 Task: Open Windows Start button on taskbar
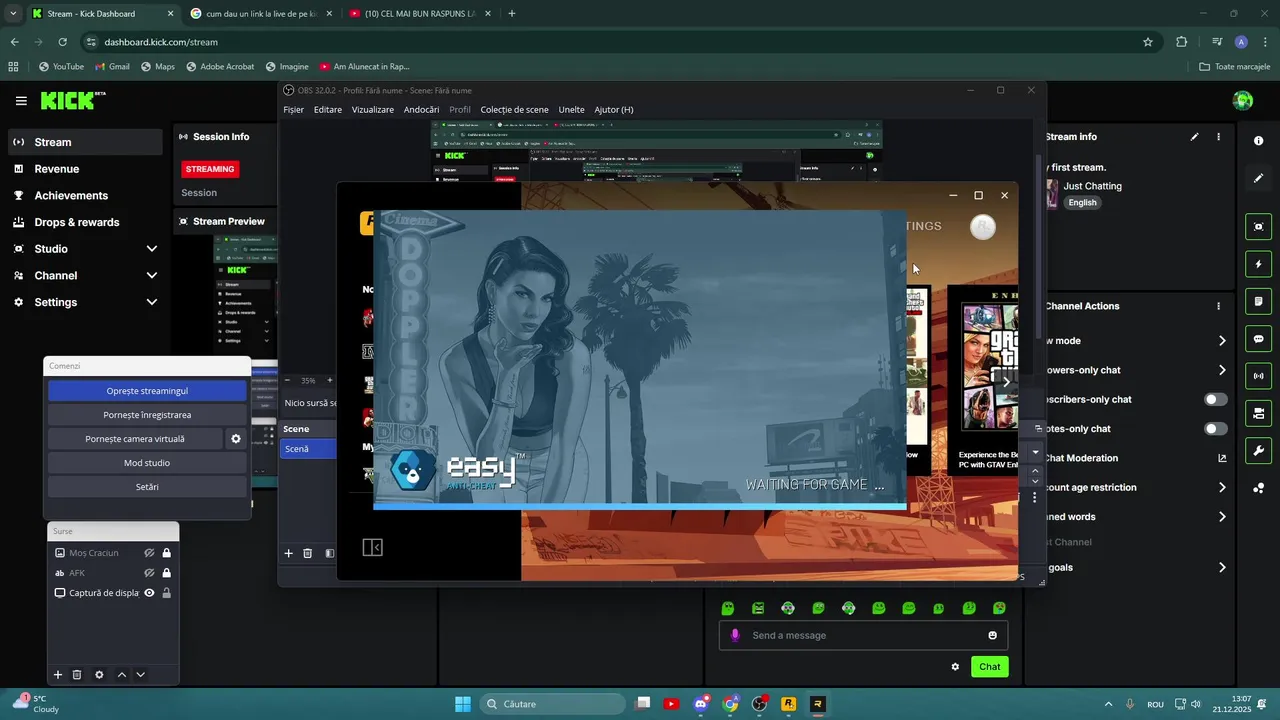463,704
